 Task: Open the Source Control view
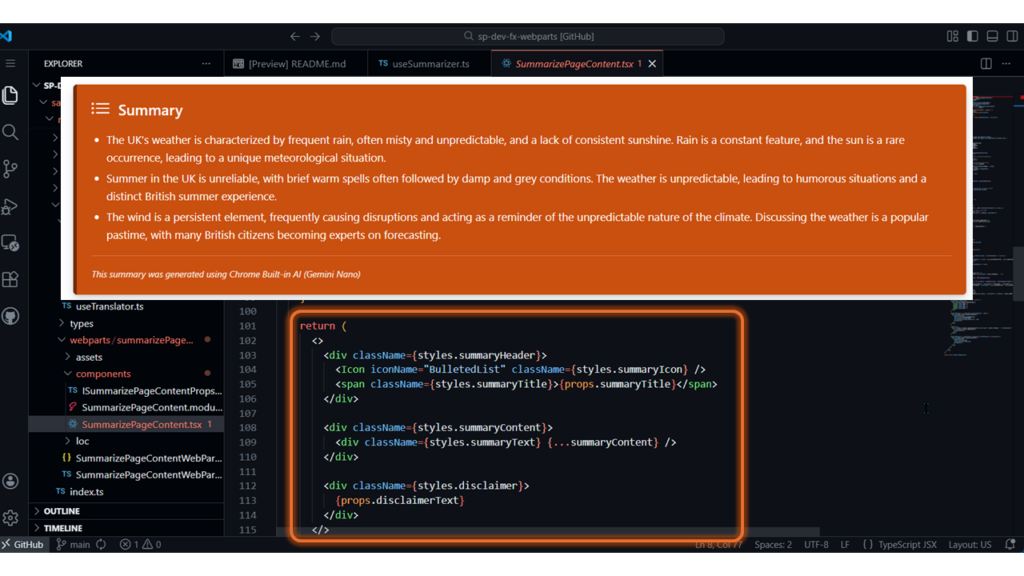[11, 169]
